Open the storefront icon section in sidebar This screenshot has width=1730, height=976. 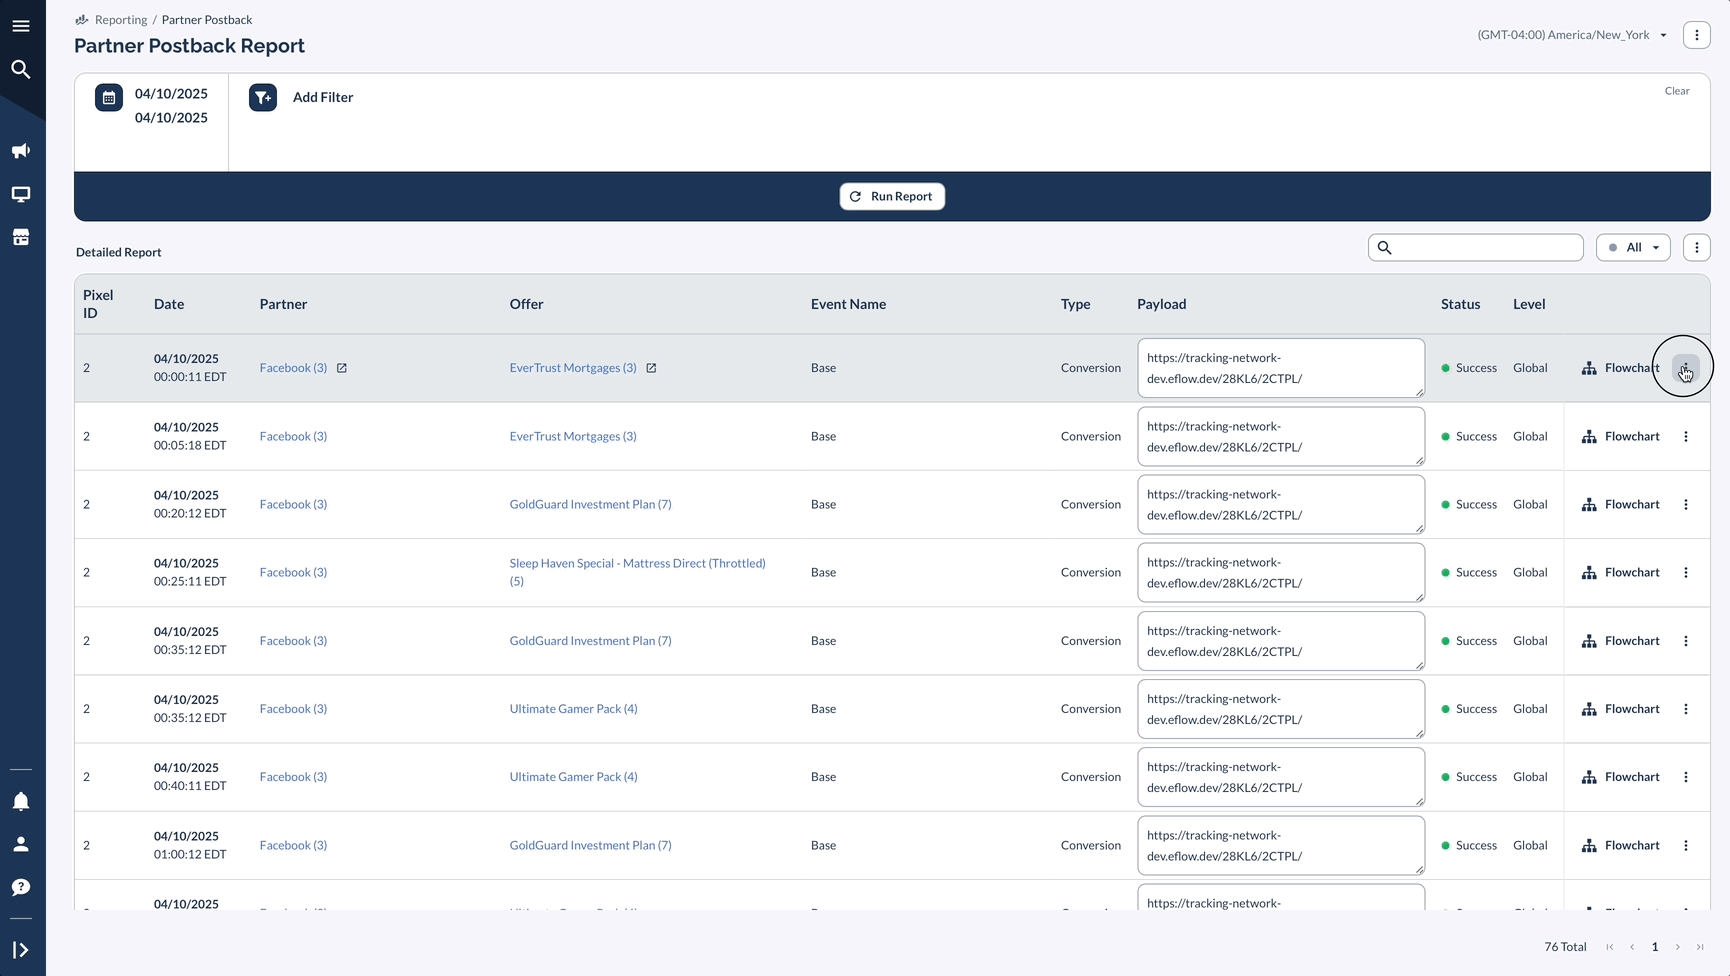21,237
